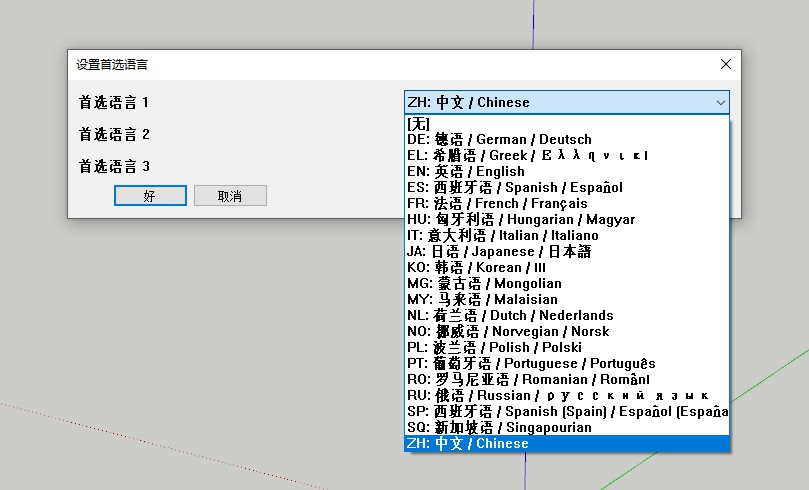Viewport: 809px width, 490px height.
Task: Select JA: Japanese language option
Action: pyautogui.click(x=500, y=252)
